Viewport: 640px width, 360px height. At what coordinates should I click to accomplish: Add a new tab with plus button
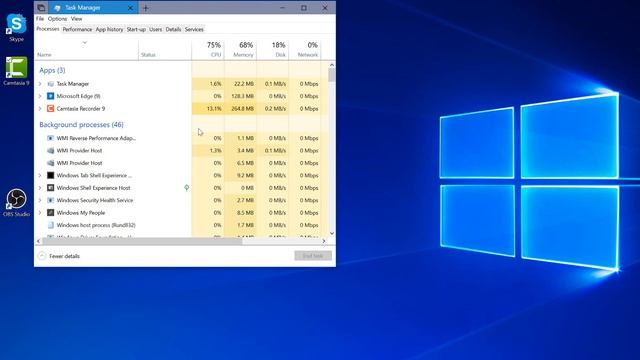coord(146,8)
